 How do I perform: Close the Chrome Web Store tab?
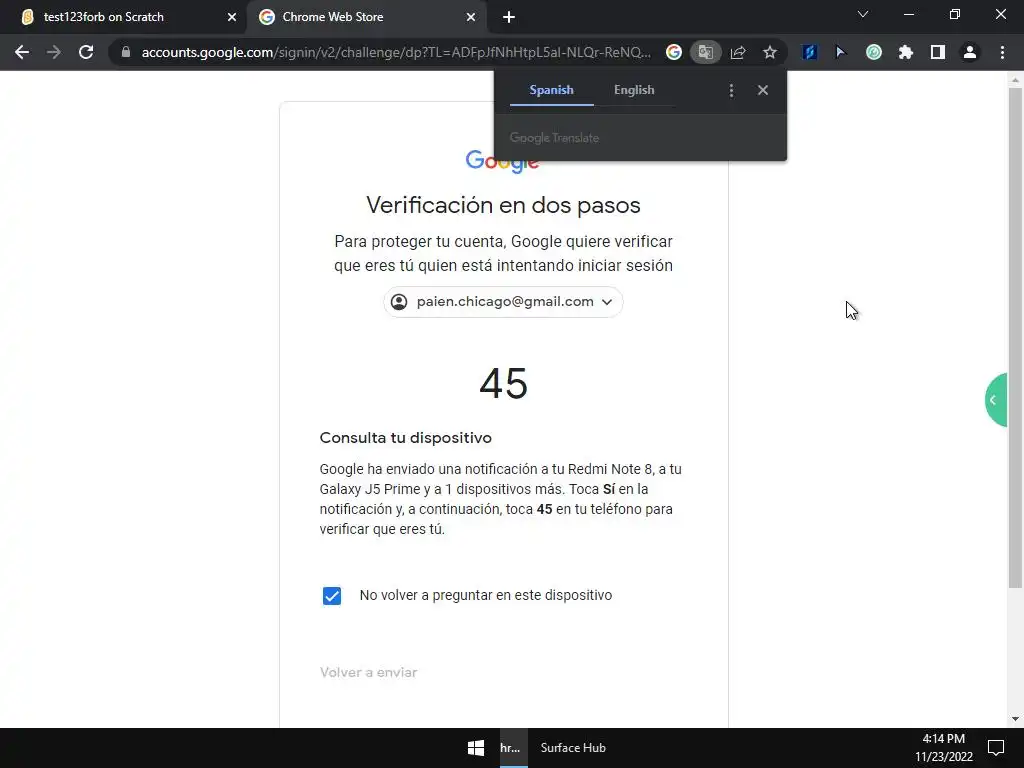tap(471, 18)
